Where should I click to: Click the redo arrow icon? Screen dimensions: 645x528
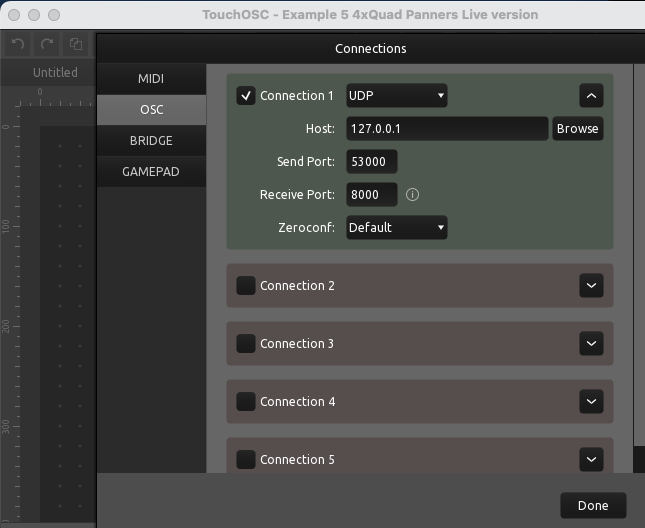coord(47,45)
